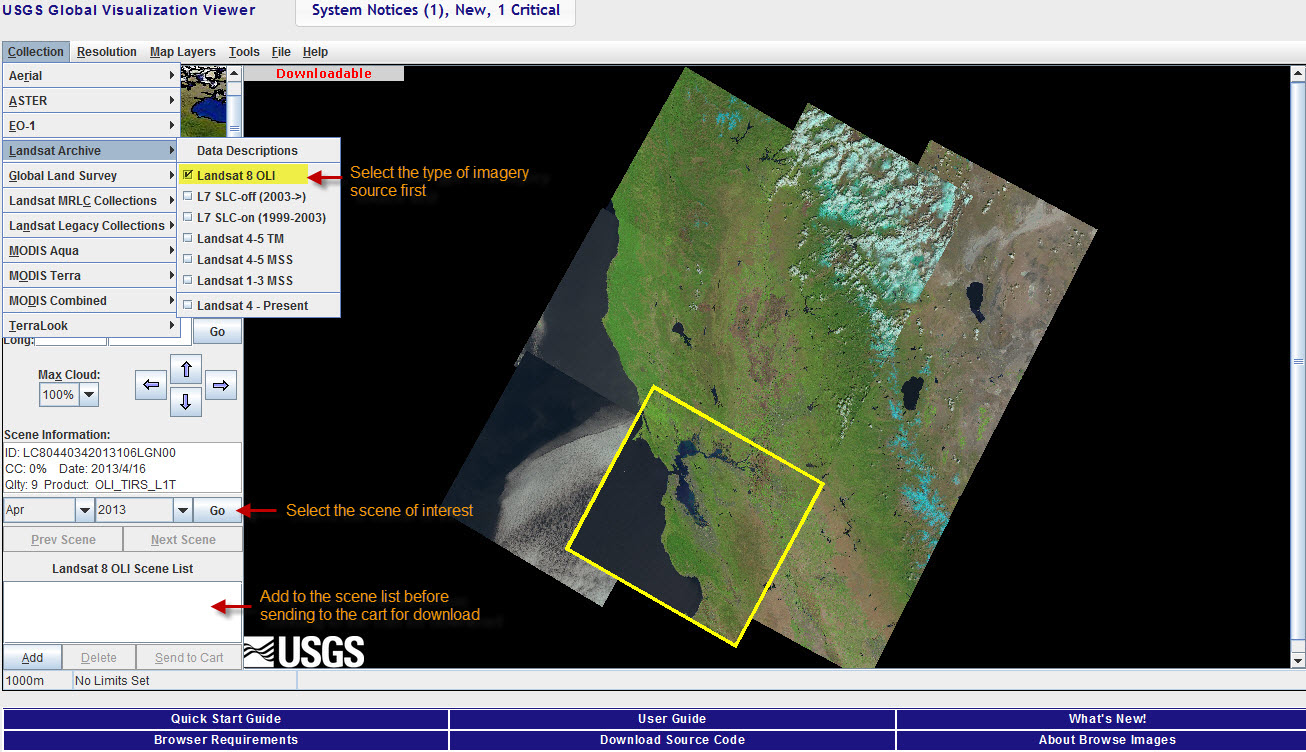Expand the MODIS Terra submenu
The height and width of the screenshot is (752, 1306).
[91, 275]
